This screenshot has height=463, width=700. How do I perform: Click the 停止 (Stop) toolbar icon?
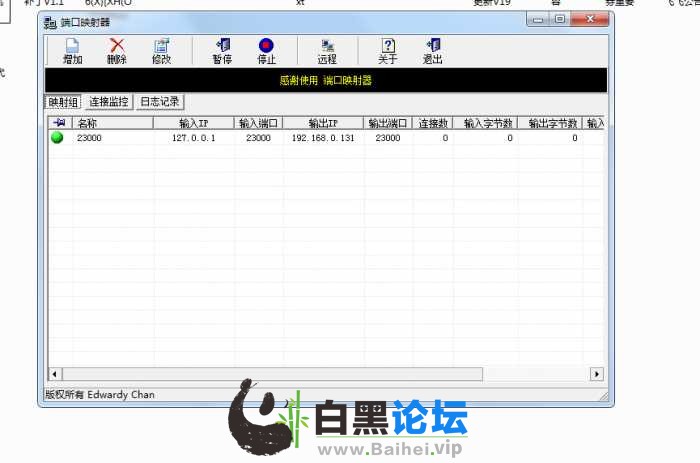266,46
